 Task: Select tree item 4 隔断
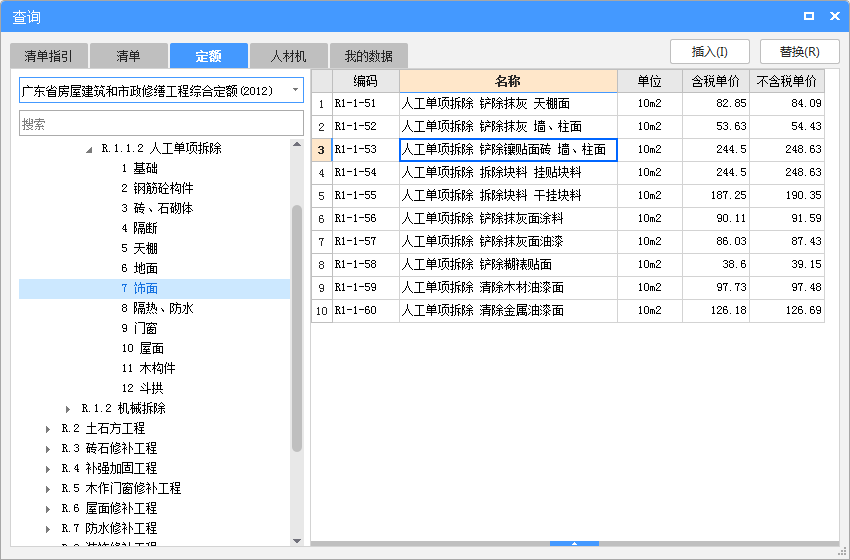(139, 228)
